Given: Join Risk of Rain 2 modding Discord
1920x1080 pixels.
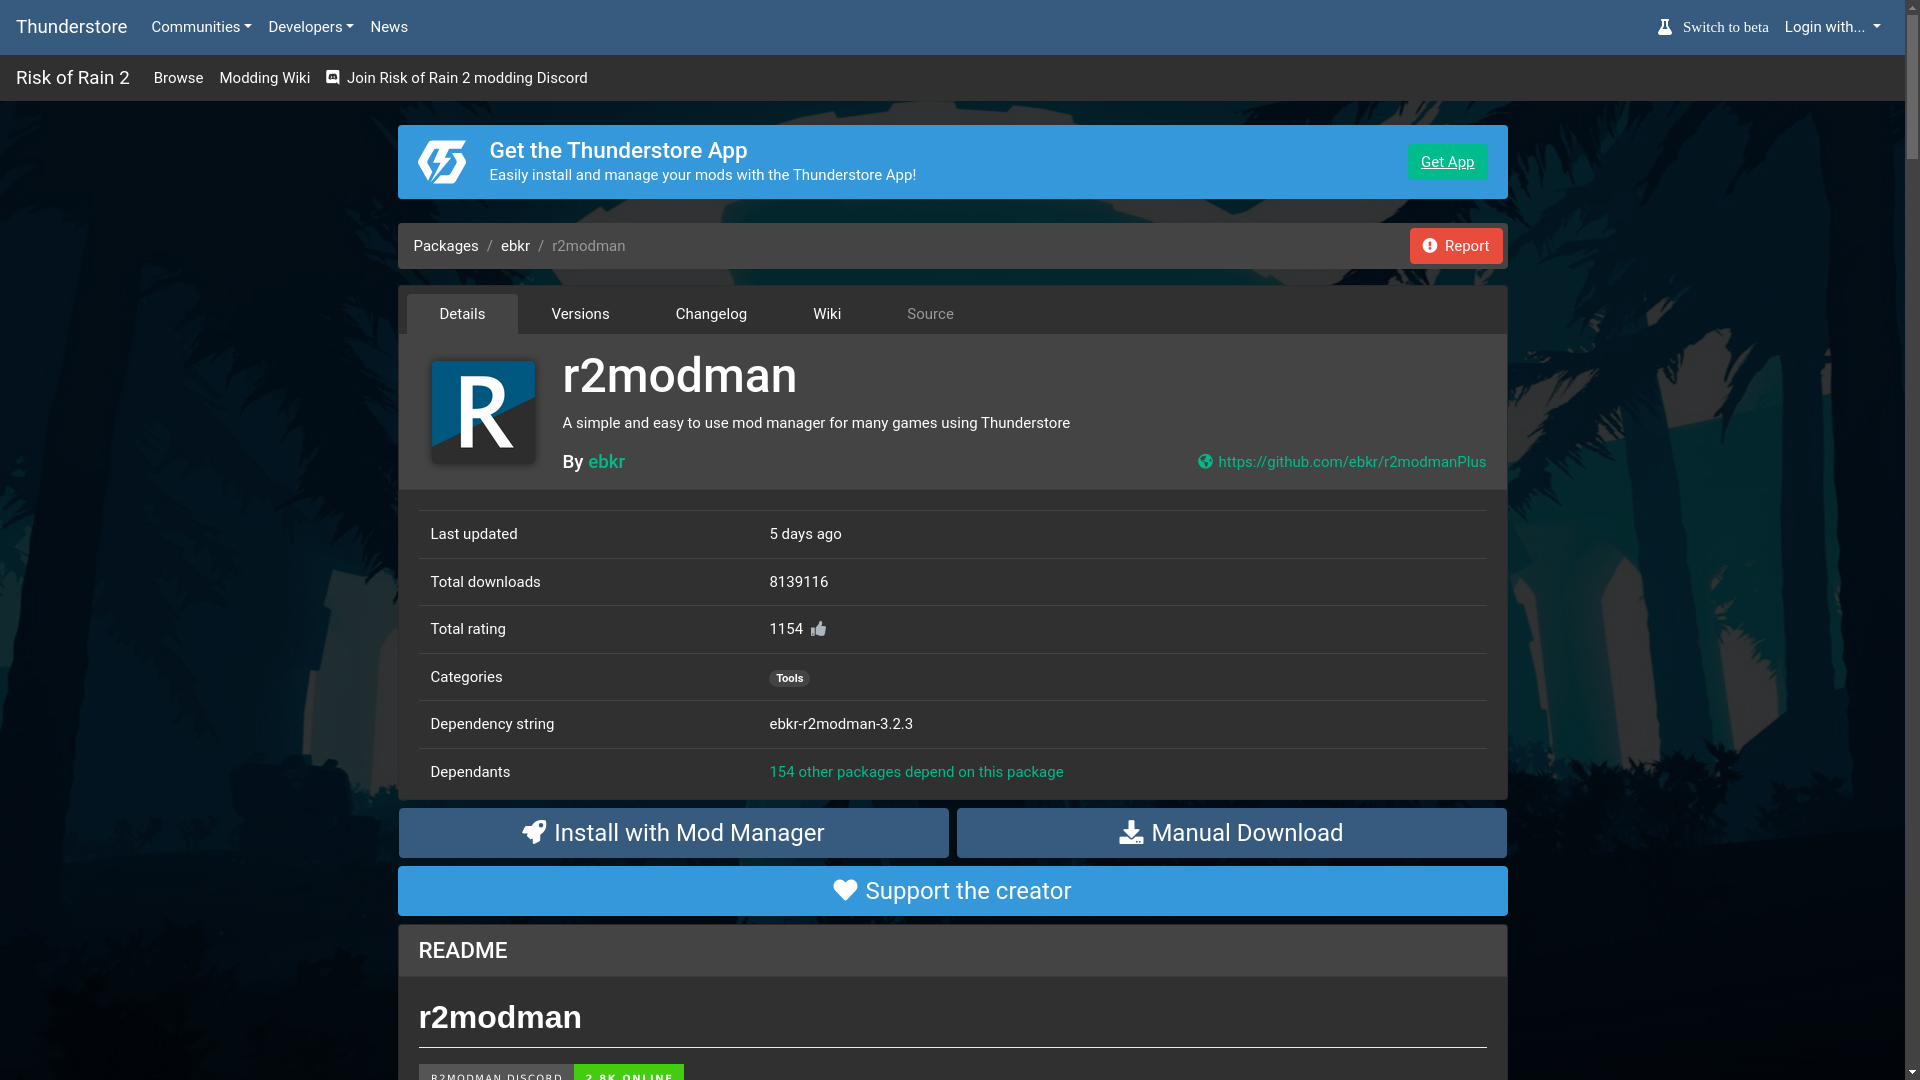Looking at the screenshot, I should click(457, 78).
